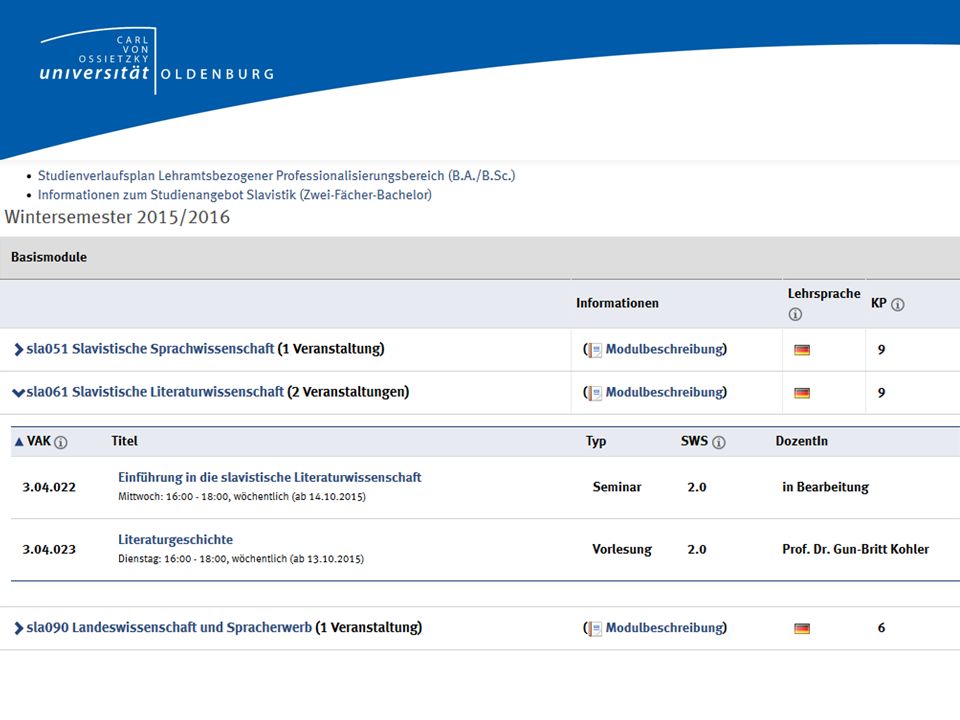The image size is (960, 720).
Task: Click VAK number 3.04.022
Action: (49, 487)
